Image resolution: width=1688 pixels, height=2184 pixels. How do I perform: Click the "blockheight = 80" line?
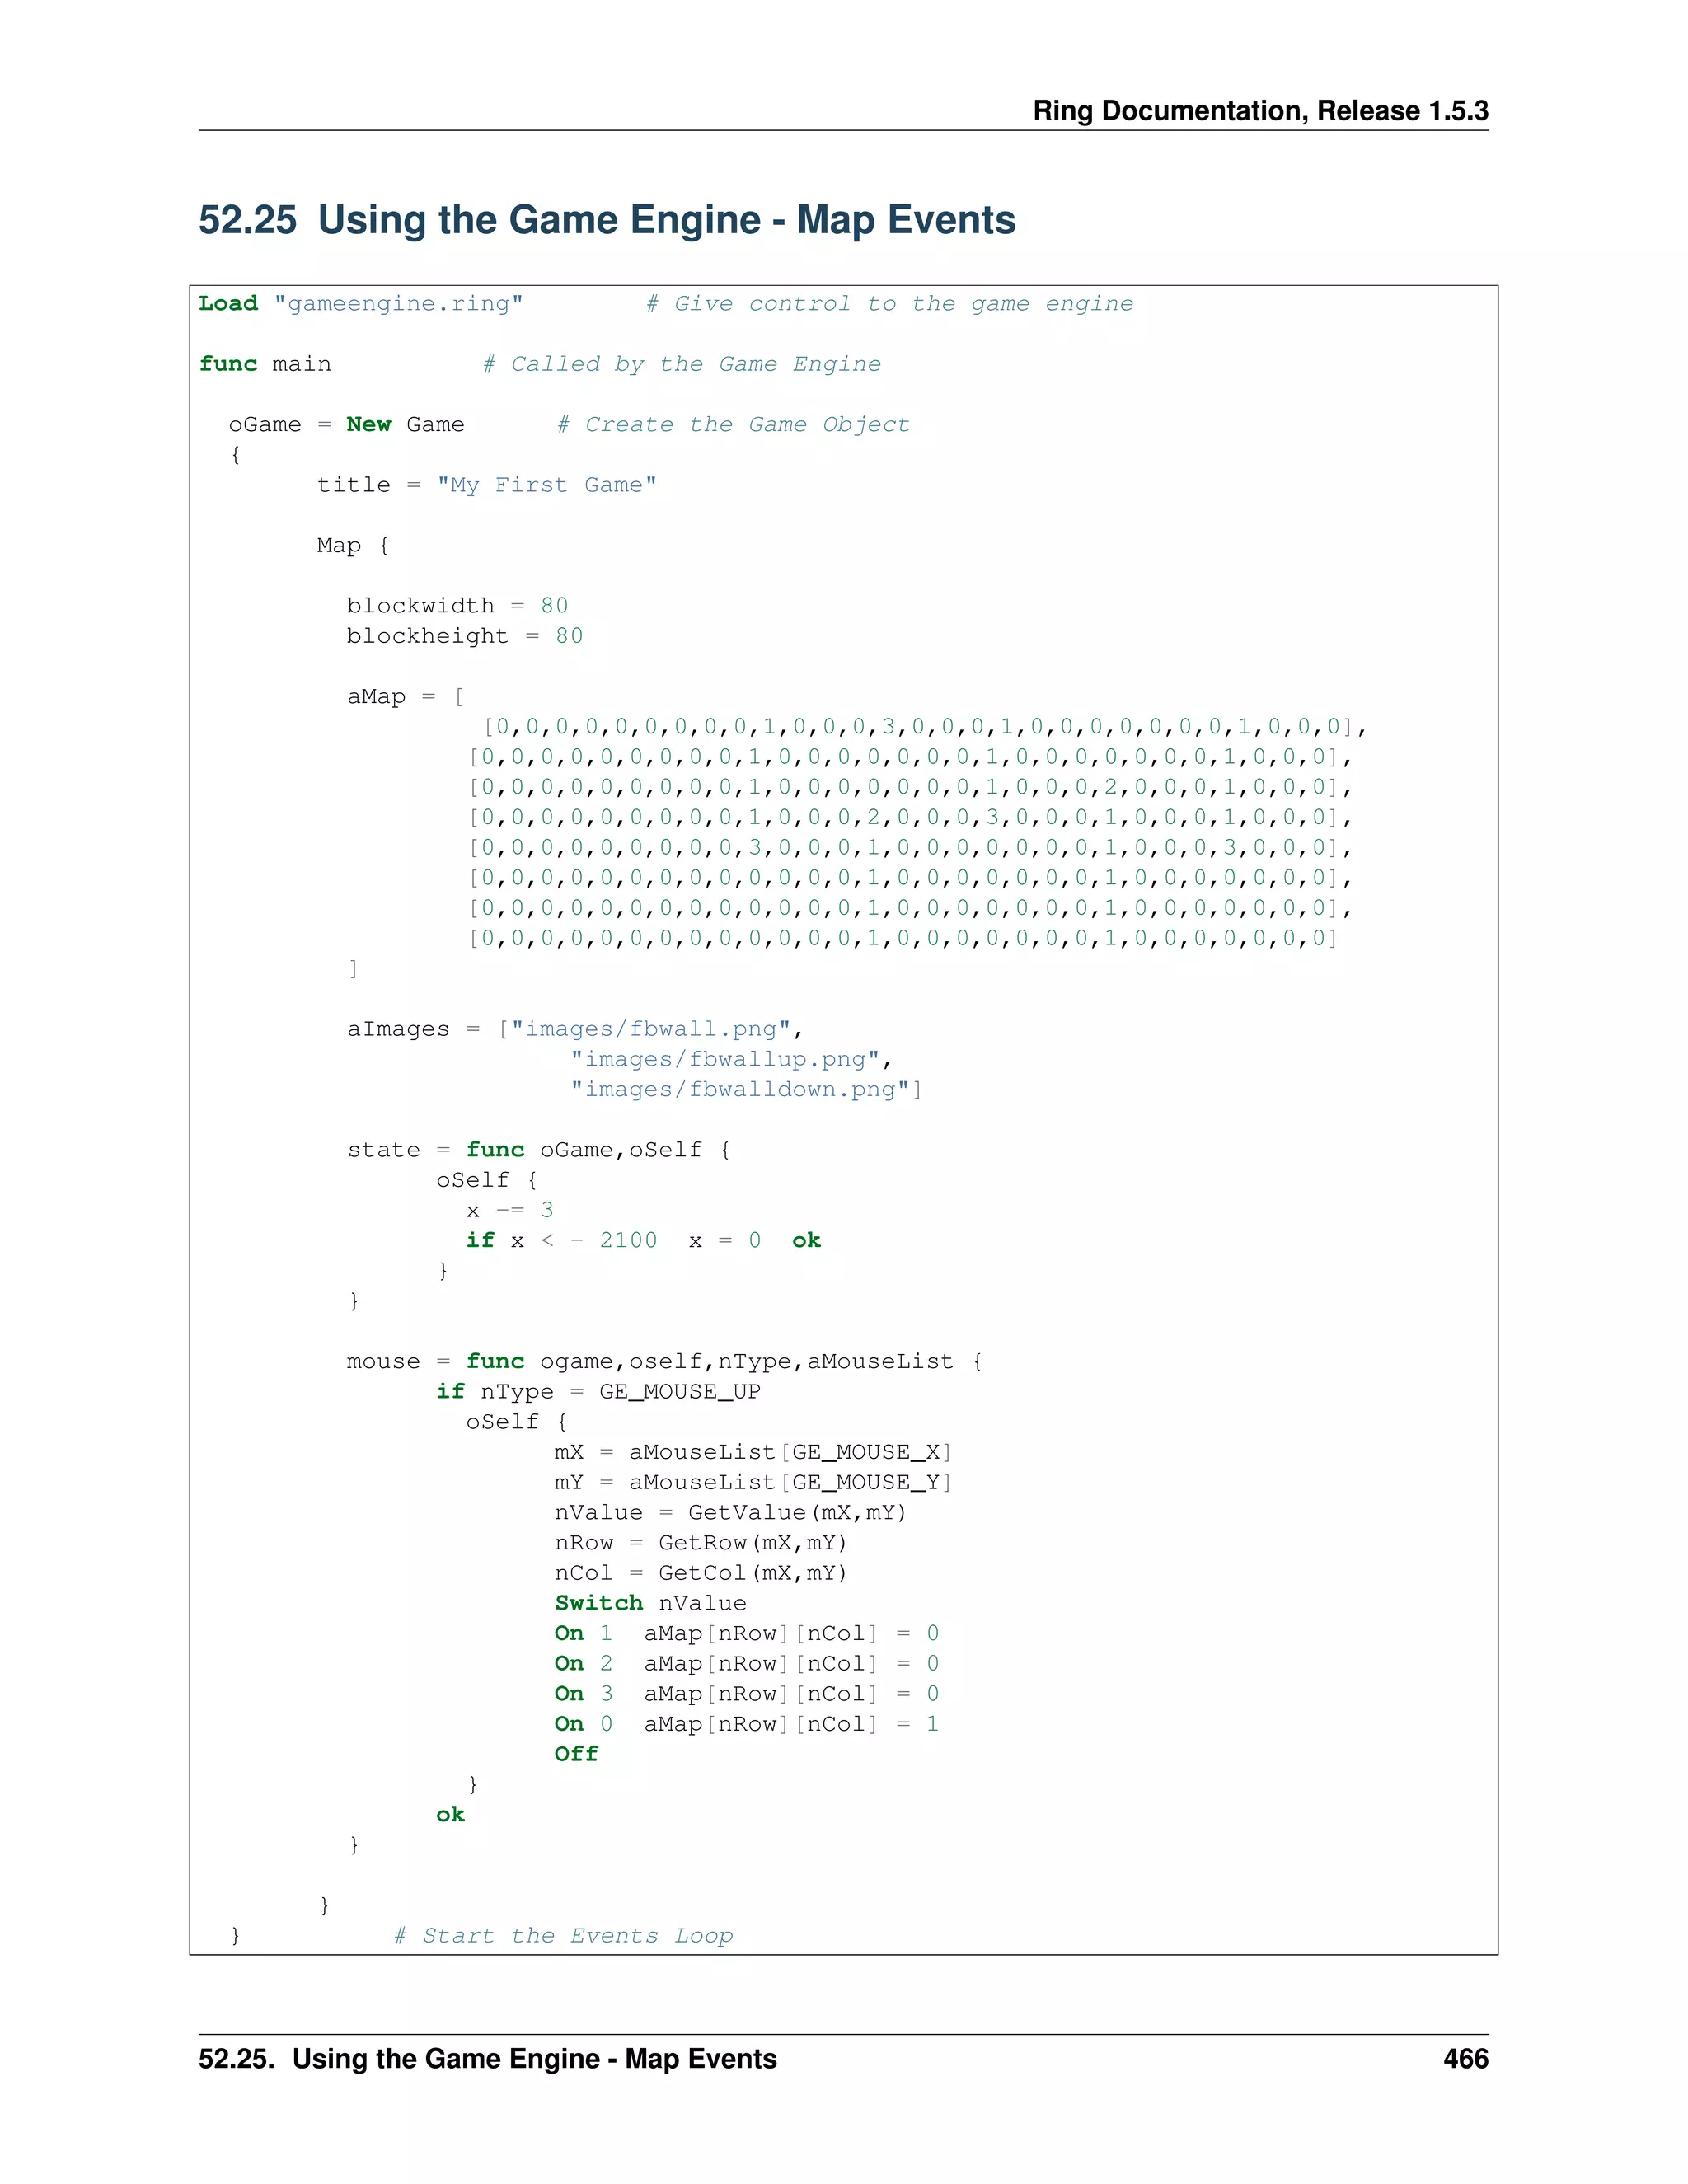(x=464, y=637)
